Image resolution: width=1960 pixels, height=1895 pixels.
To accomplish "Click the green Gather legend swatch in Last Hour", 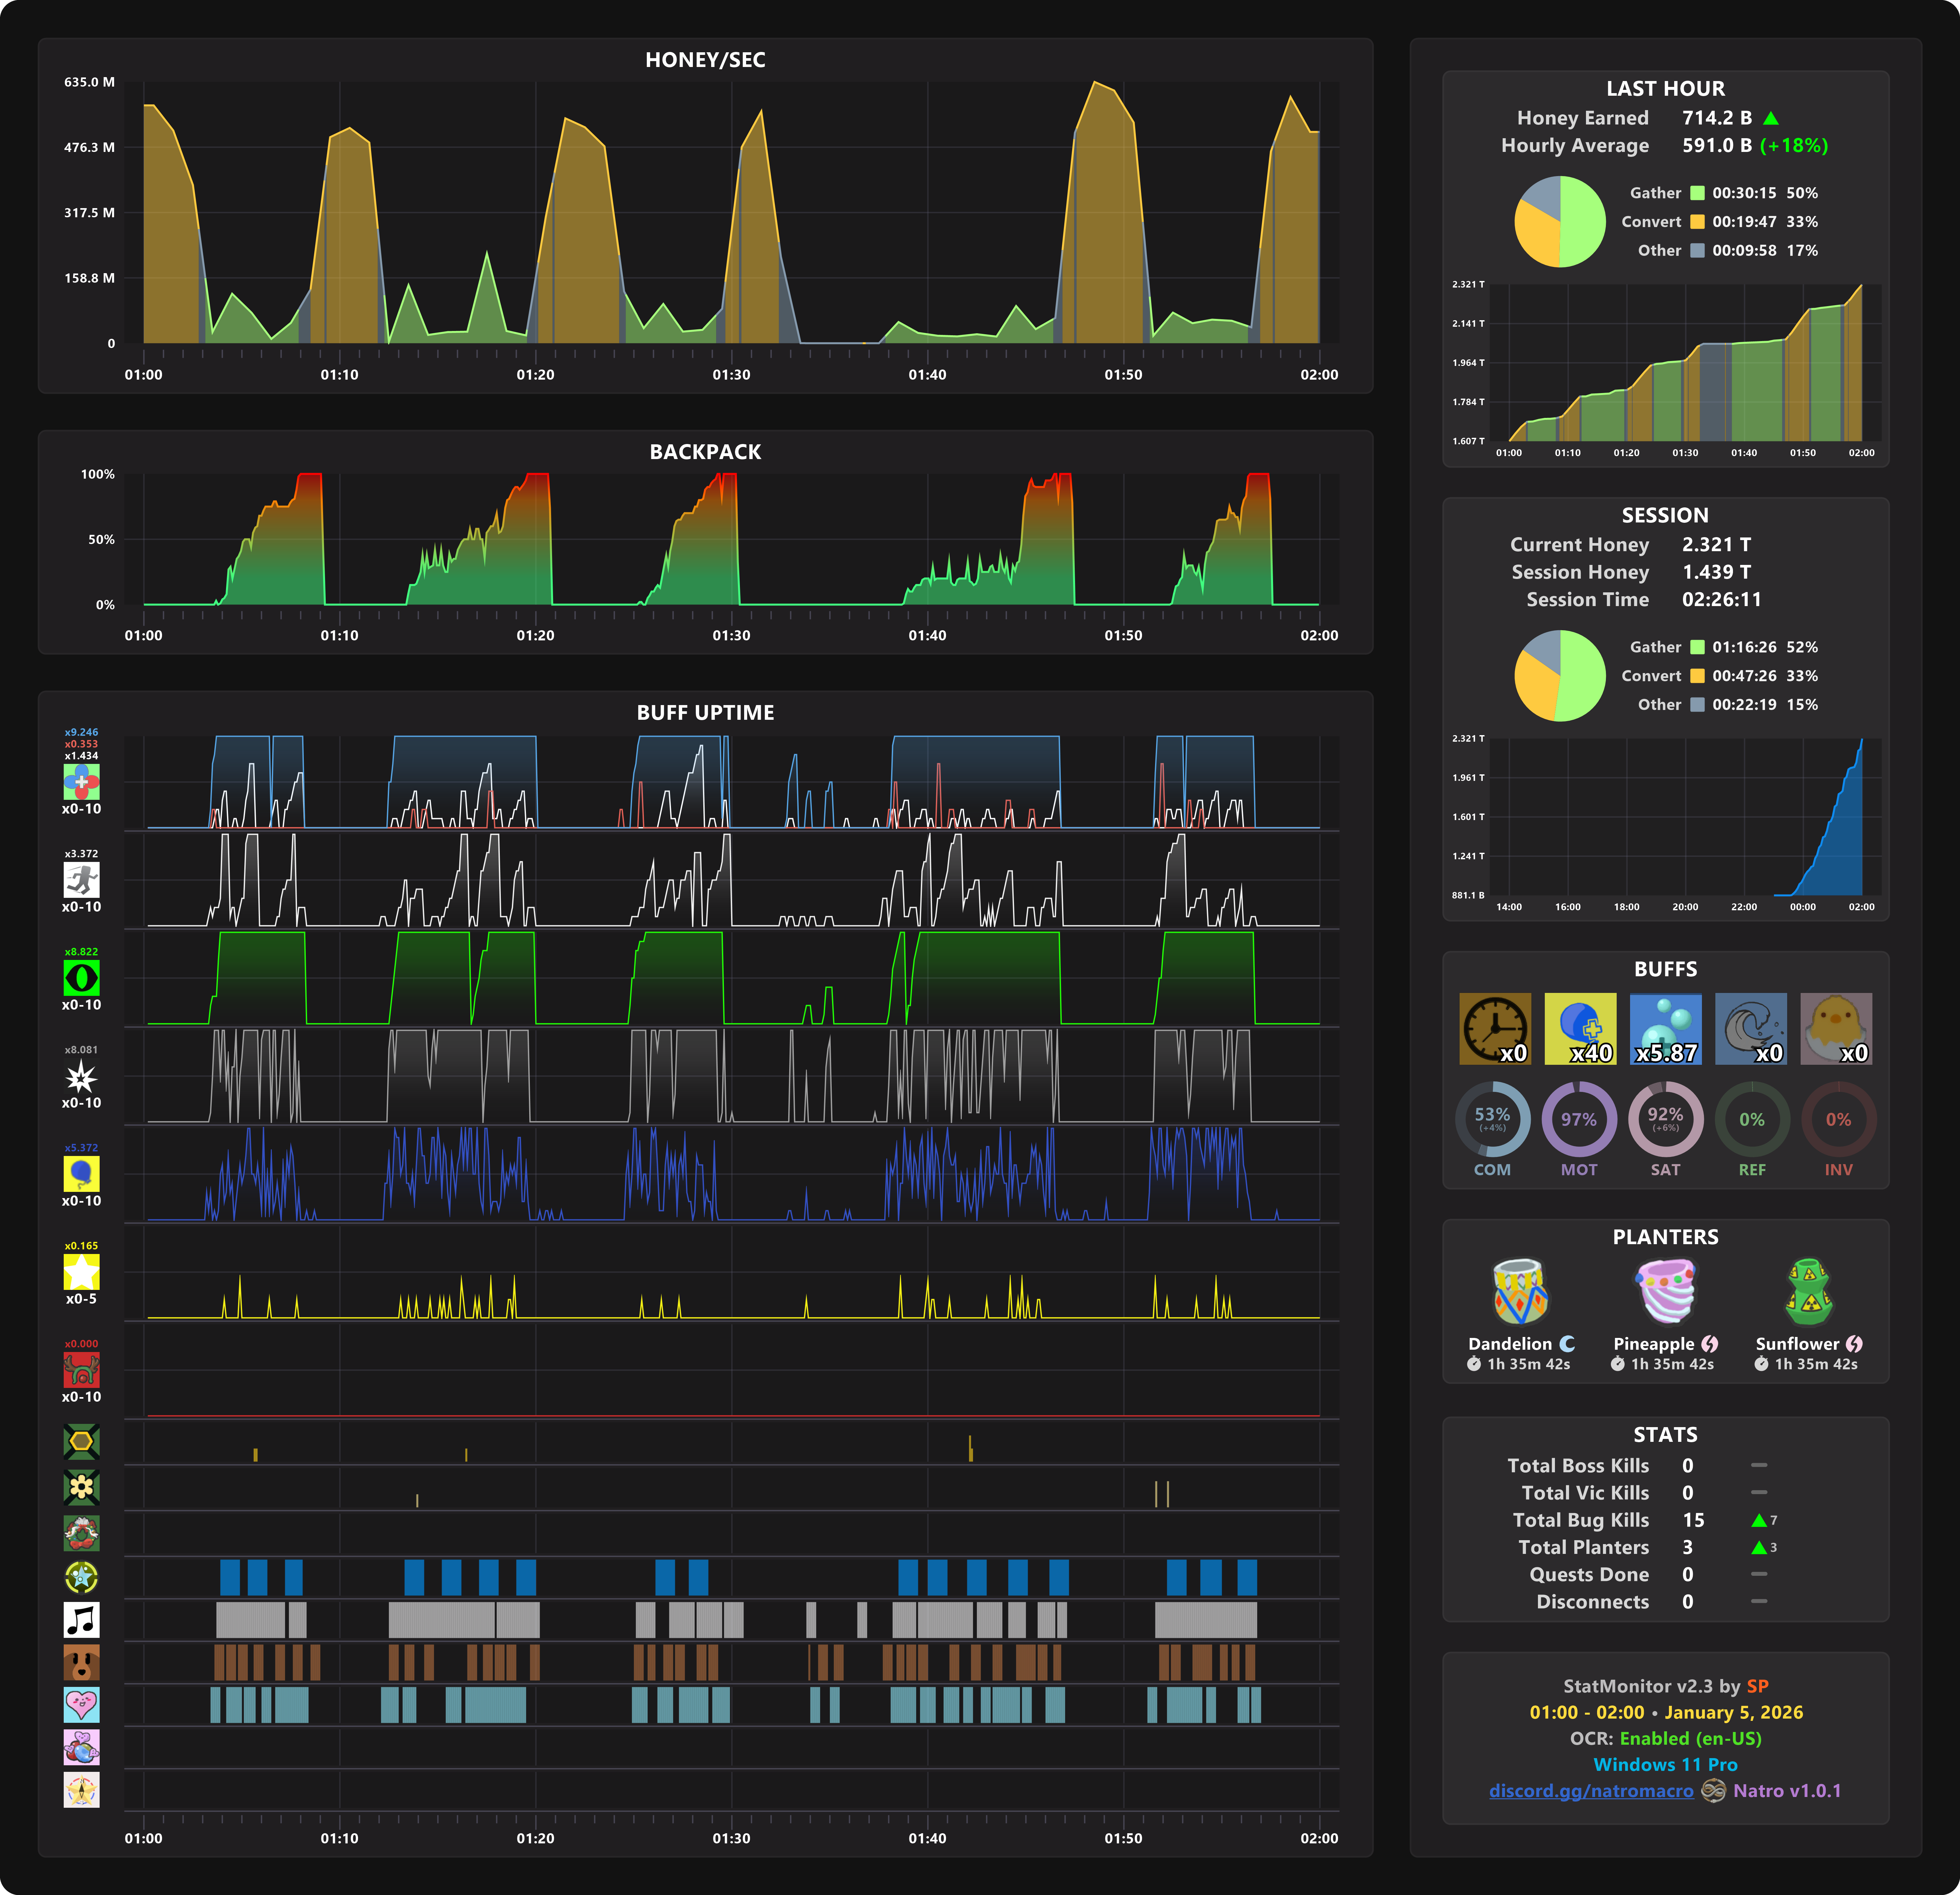I will click(x=1697, y=193).
